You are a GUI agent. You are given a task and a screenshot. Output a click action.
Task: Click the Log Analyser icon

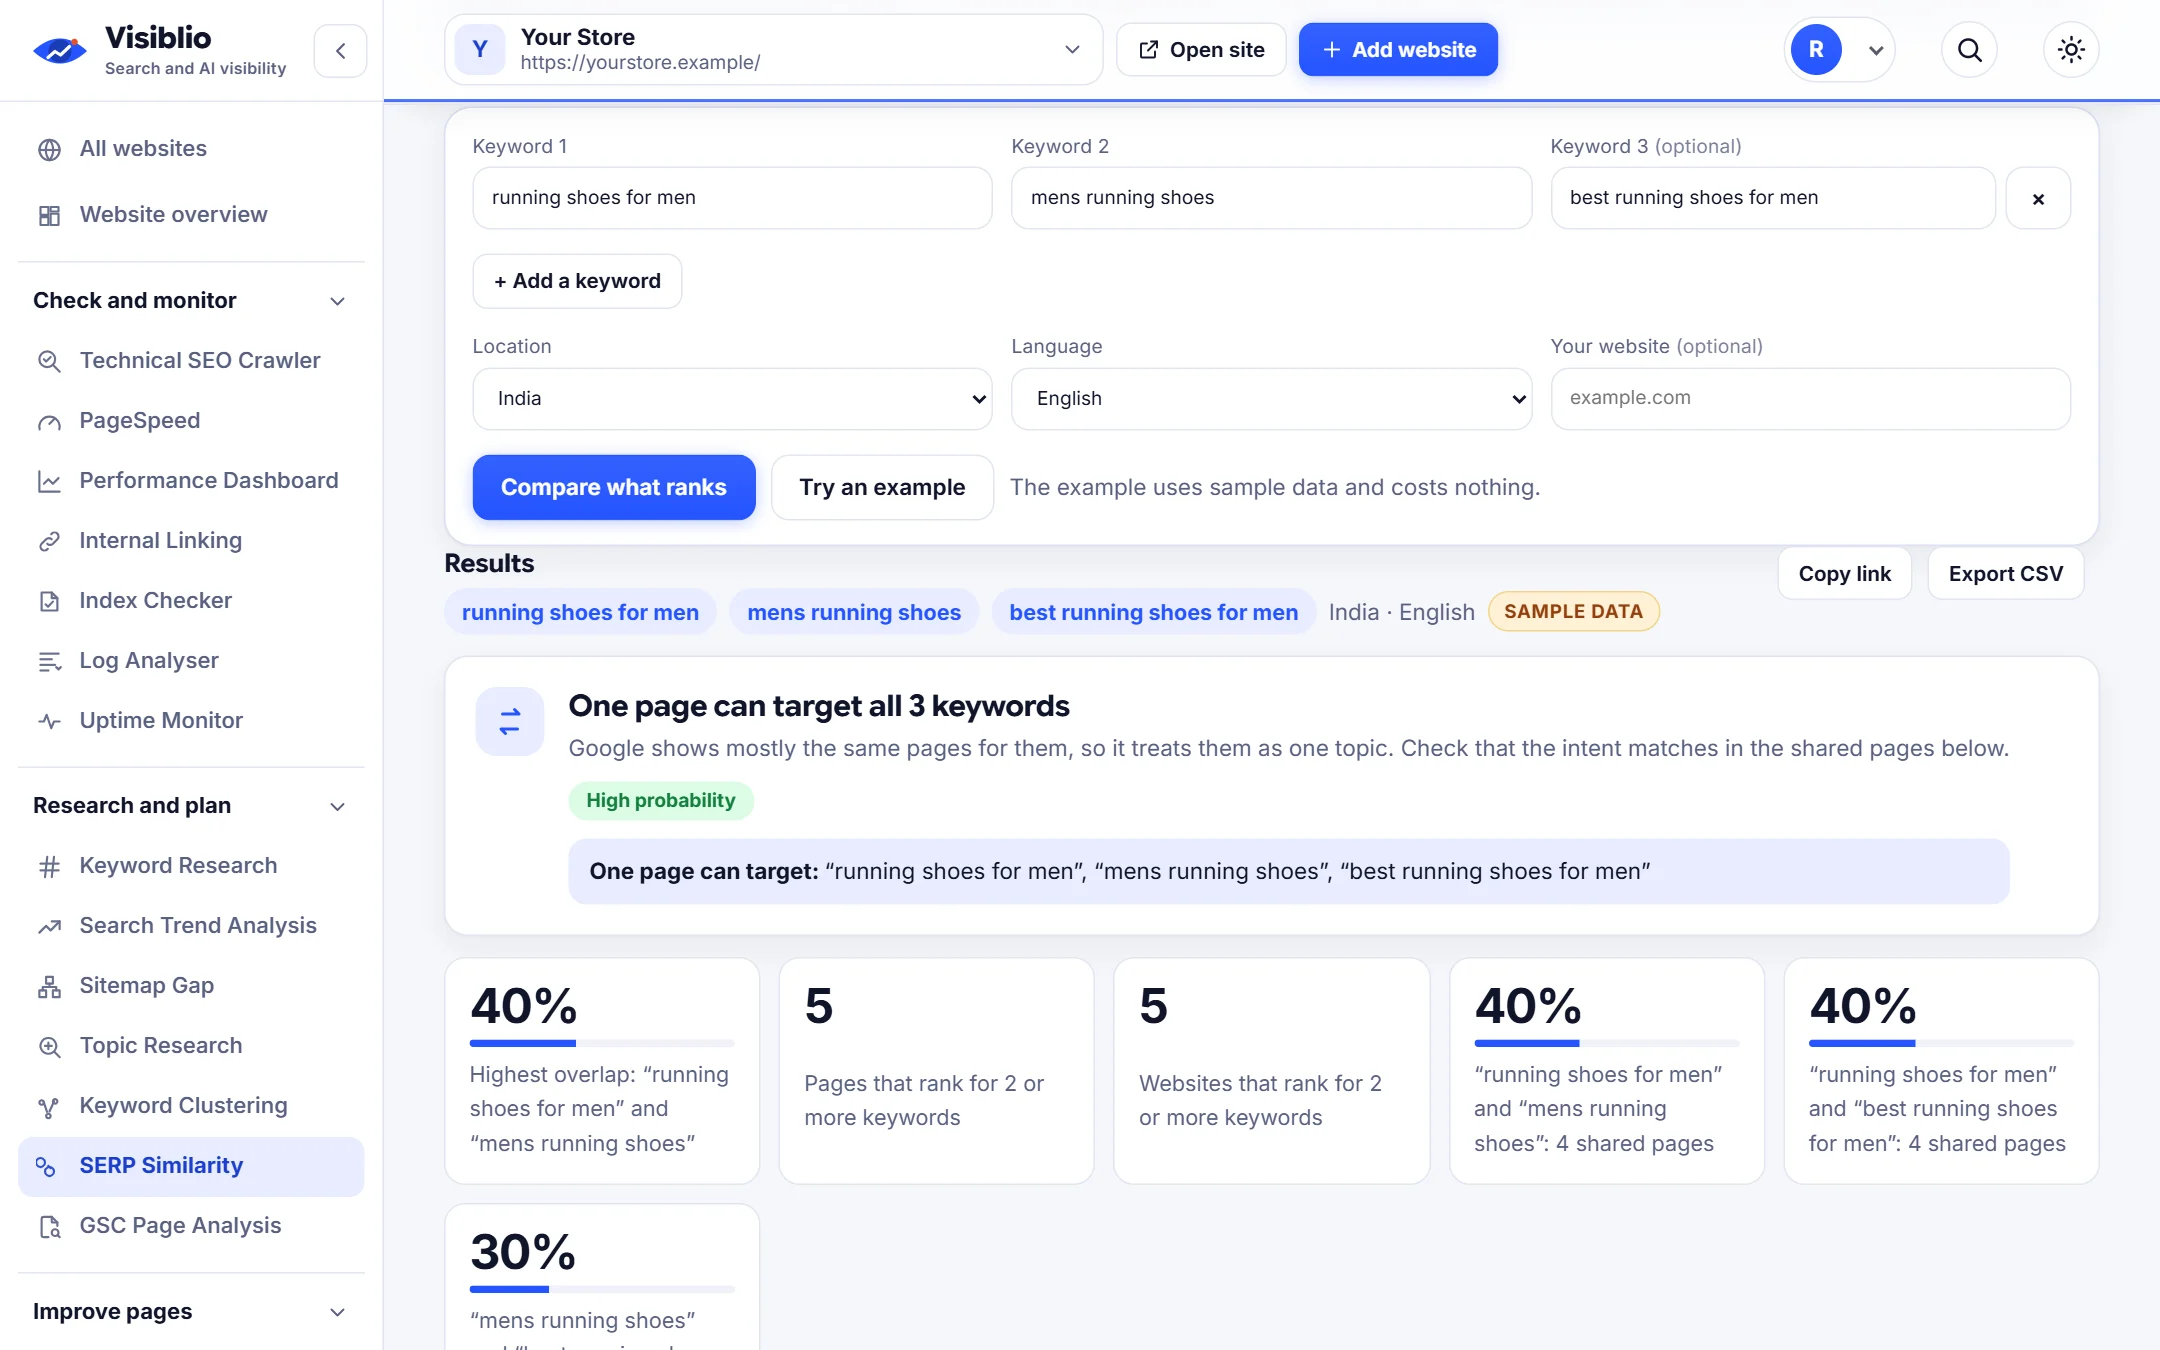coord(49,661)
